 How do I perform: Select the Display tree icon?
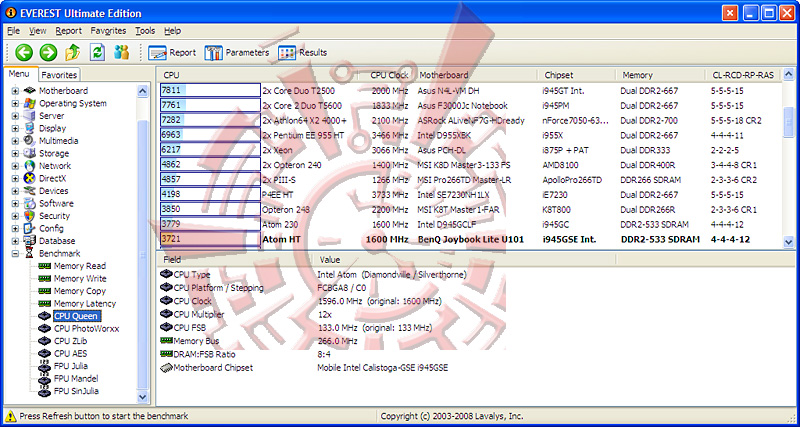(x=30, y=128)
